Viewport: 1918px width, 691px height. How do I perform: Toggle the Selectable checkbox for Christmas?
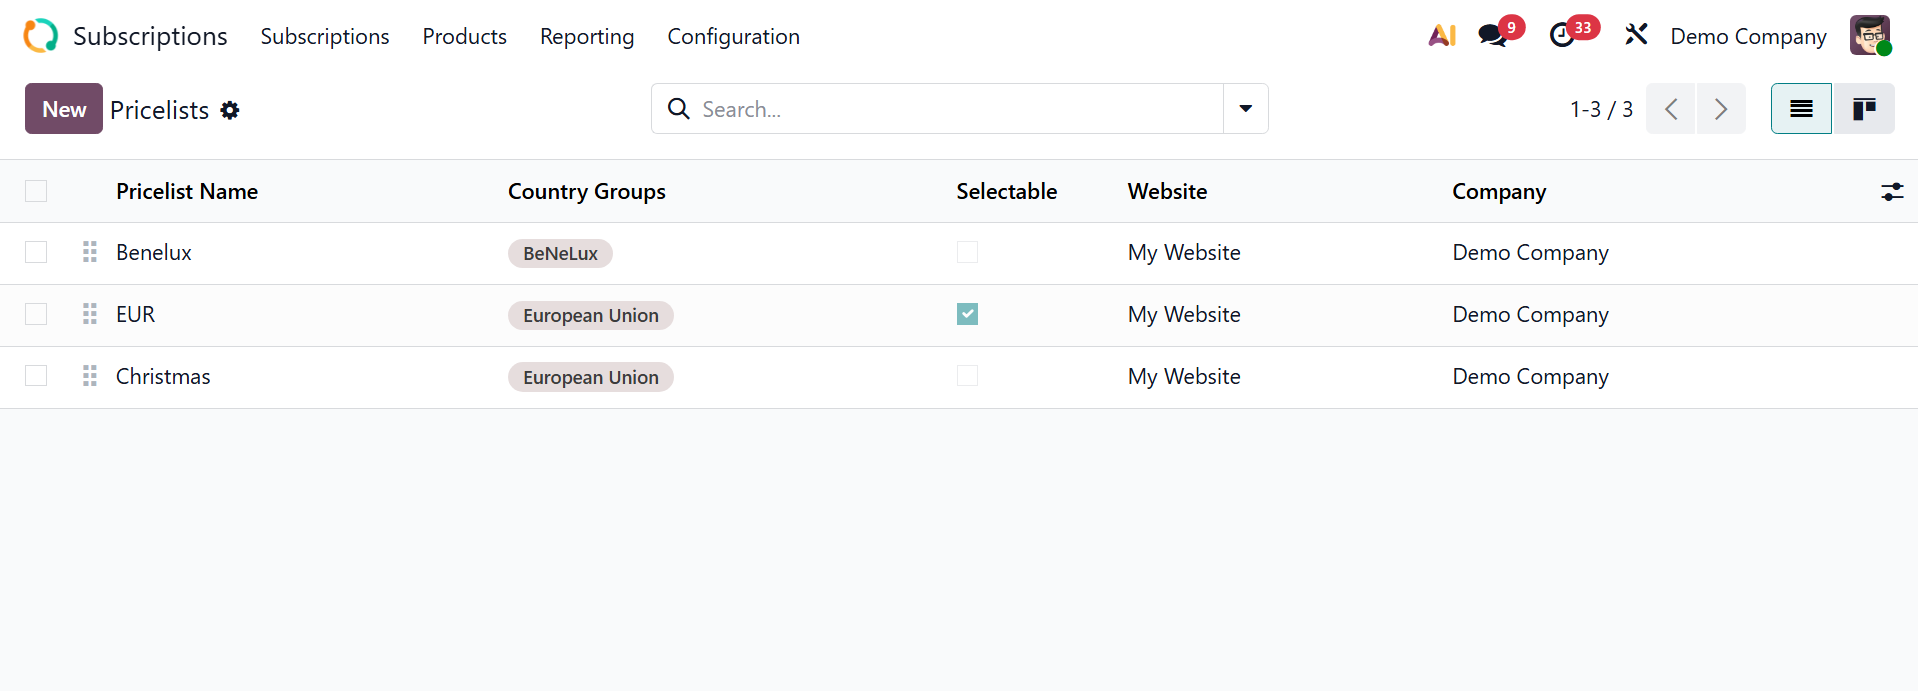pyautogui.click(x=967, y=376)
